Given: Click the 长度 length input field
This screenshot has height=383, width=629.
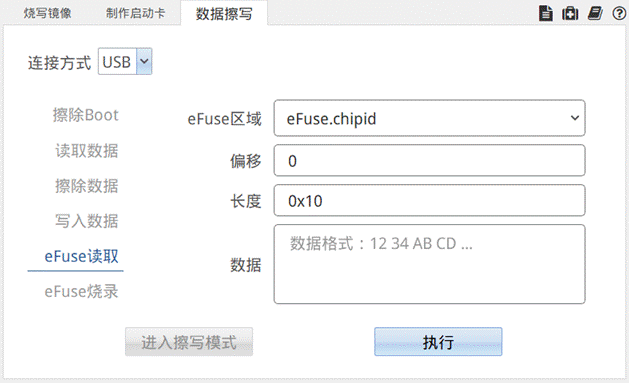Looking at the screenshot, I should [x=429, y=201].
